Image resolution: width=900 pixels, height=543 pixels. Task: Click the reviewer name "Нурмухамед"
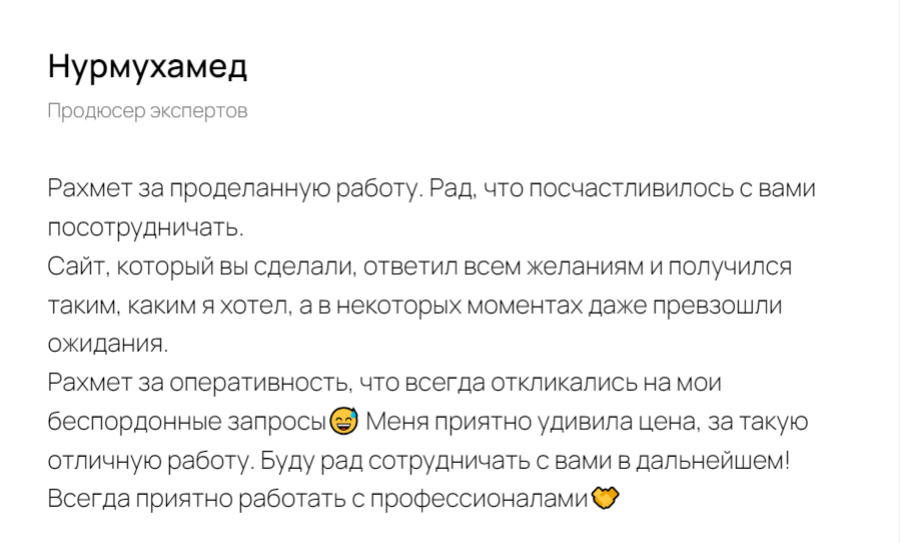click(x=147, y=68)
